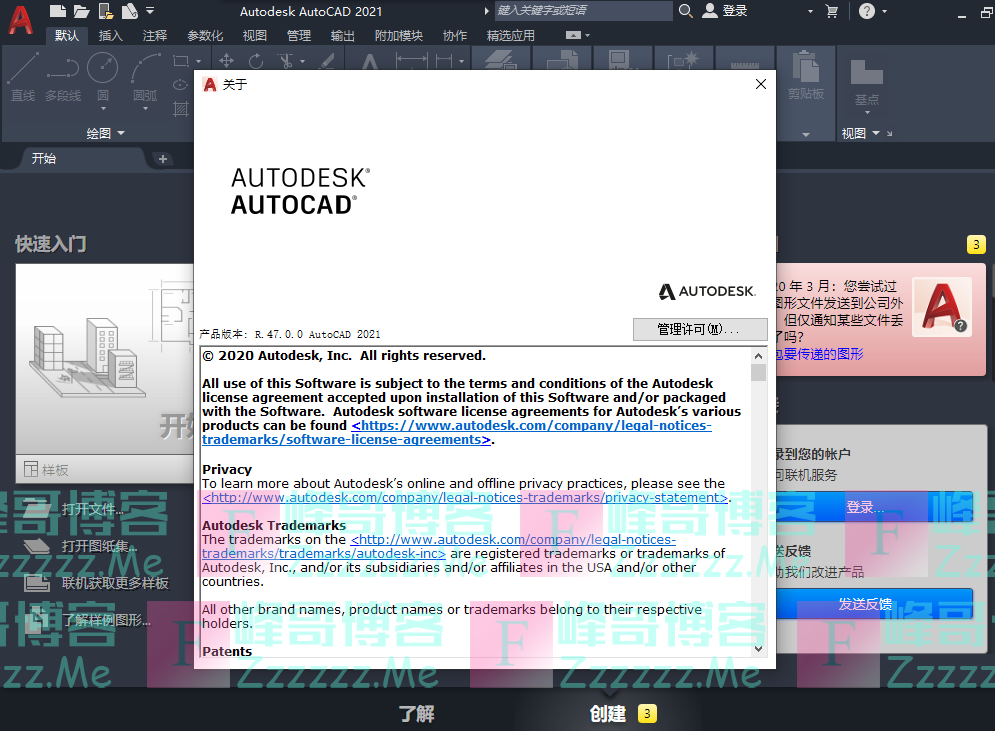Select the Arc (圆弧) tool
Image resolution: width=995 pixels, height=731 pixels.
point(145,72)
